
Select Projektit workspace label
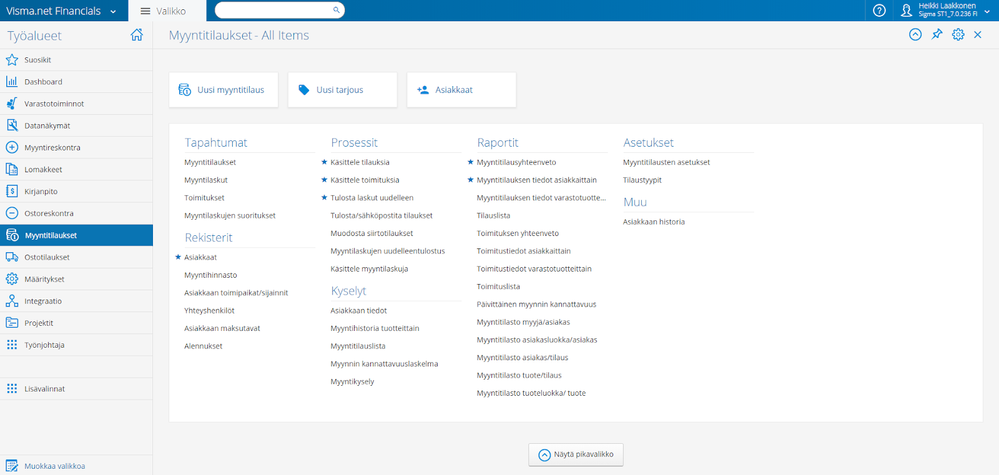pyautogui.click(x=39, y=323)
